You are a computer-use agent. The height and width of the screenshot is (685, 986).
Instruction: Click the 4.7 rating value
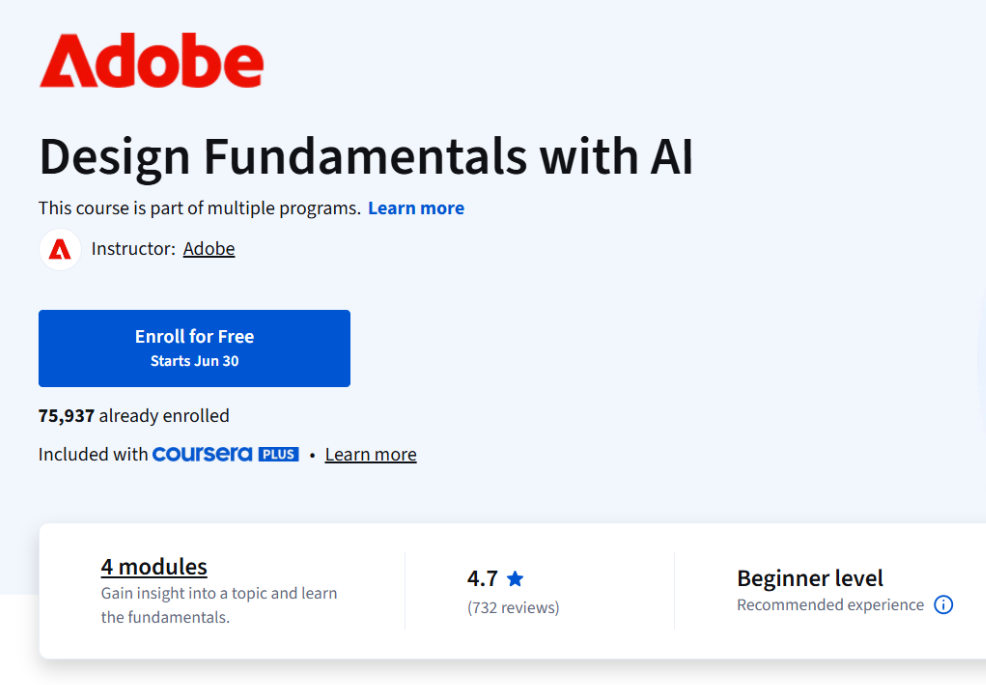click(482, 578)
